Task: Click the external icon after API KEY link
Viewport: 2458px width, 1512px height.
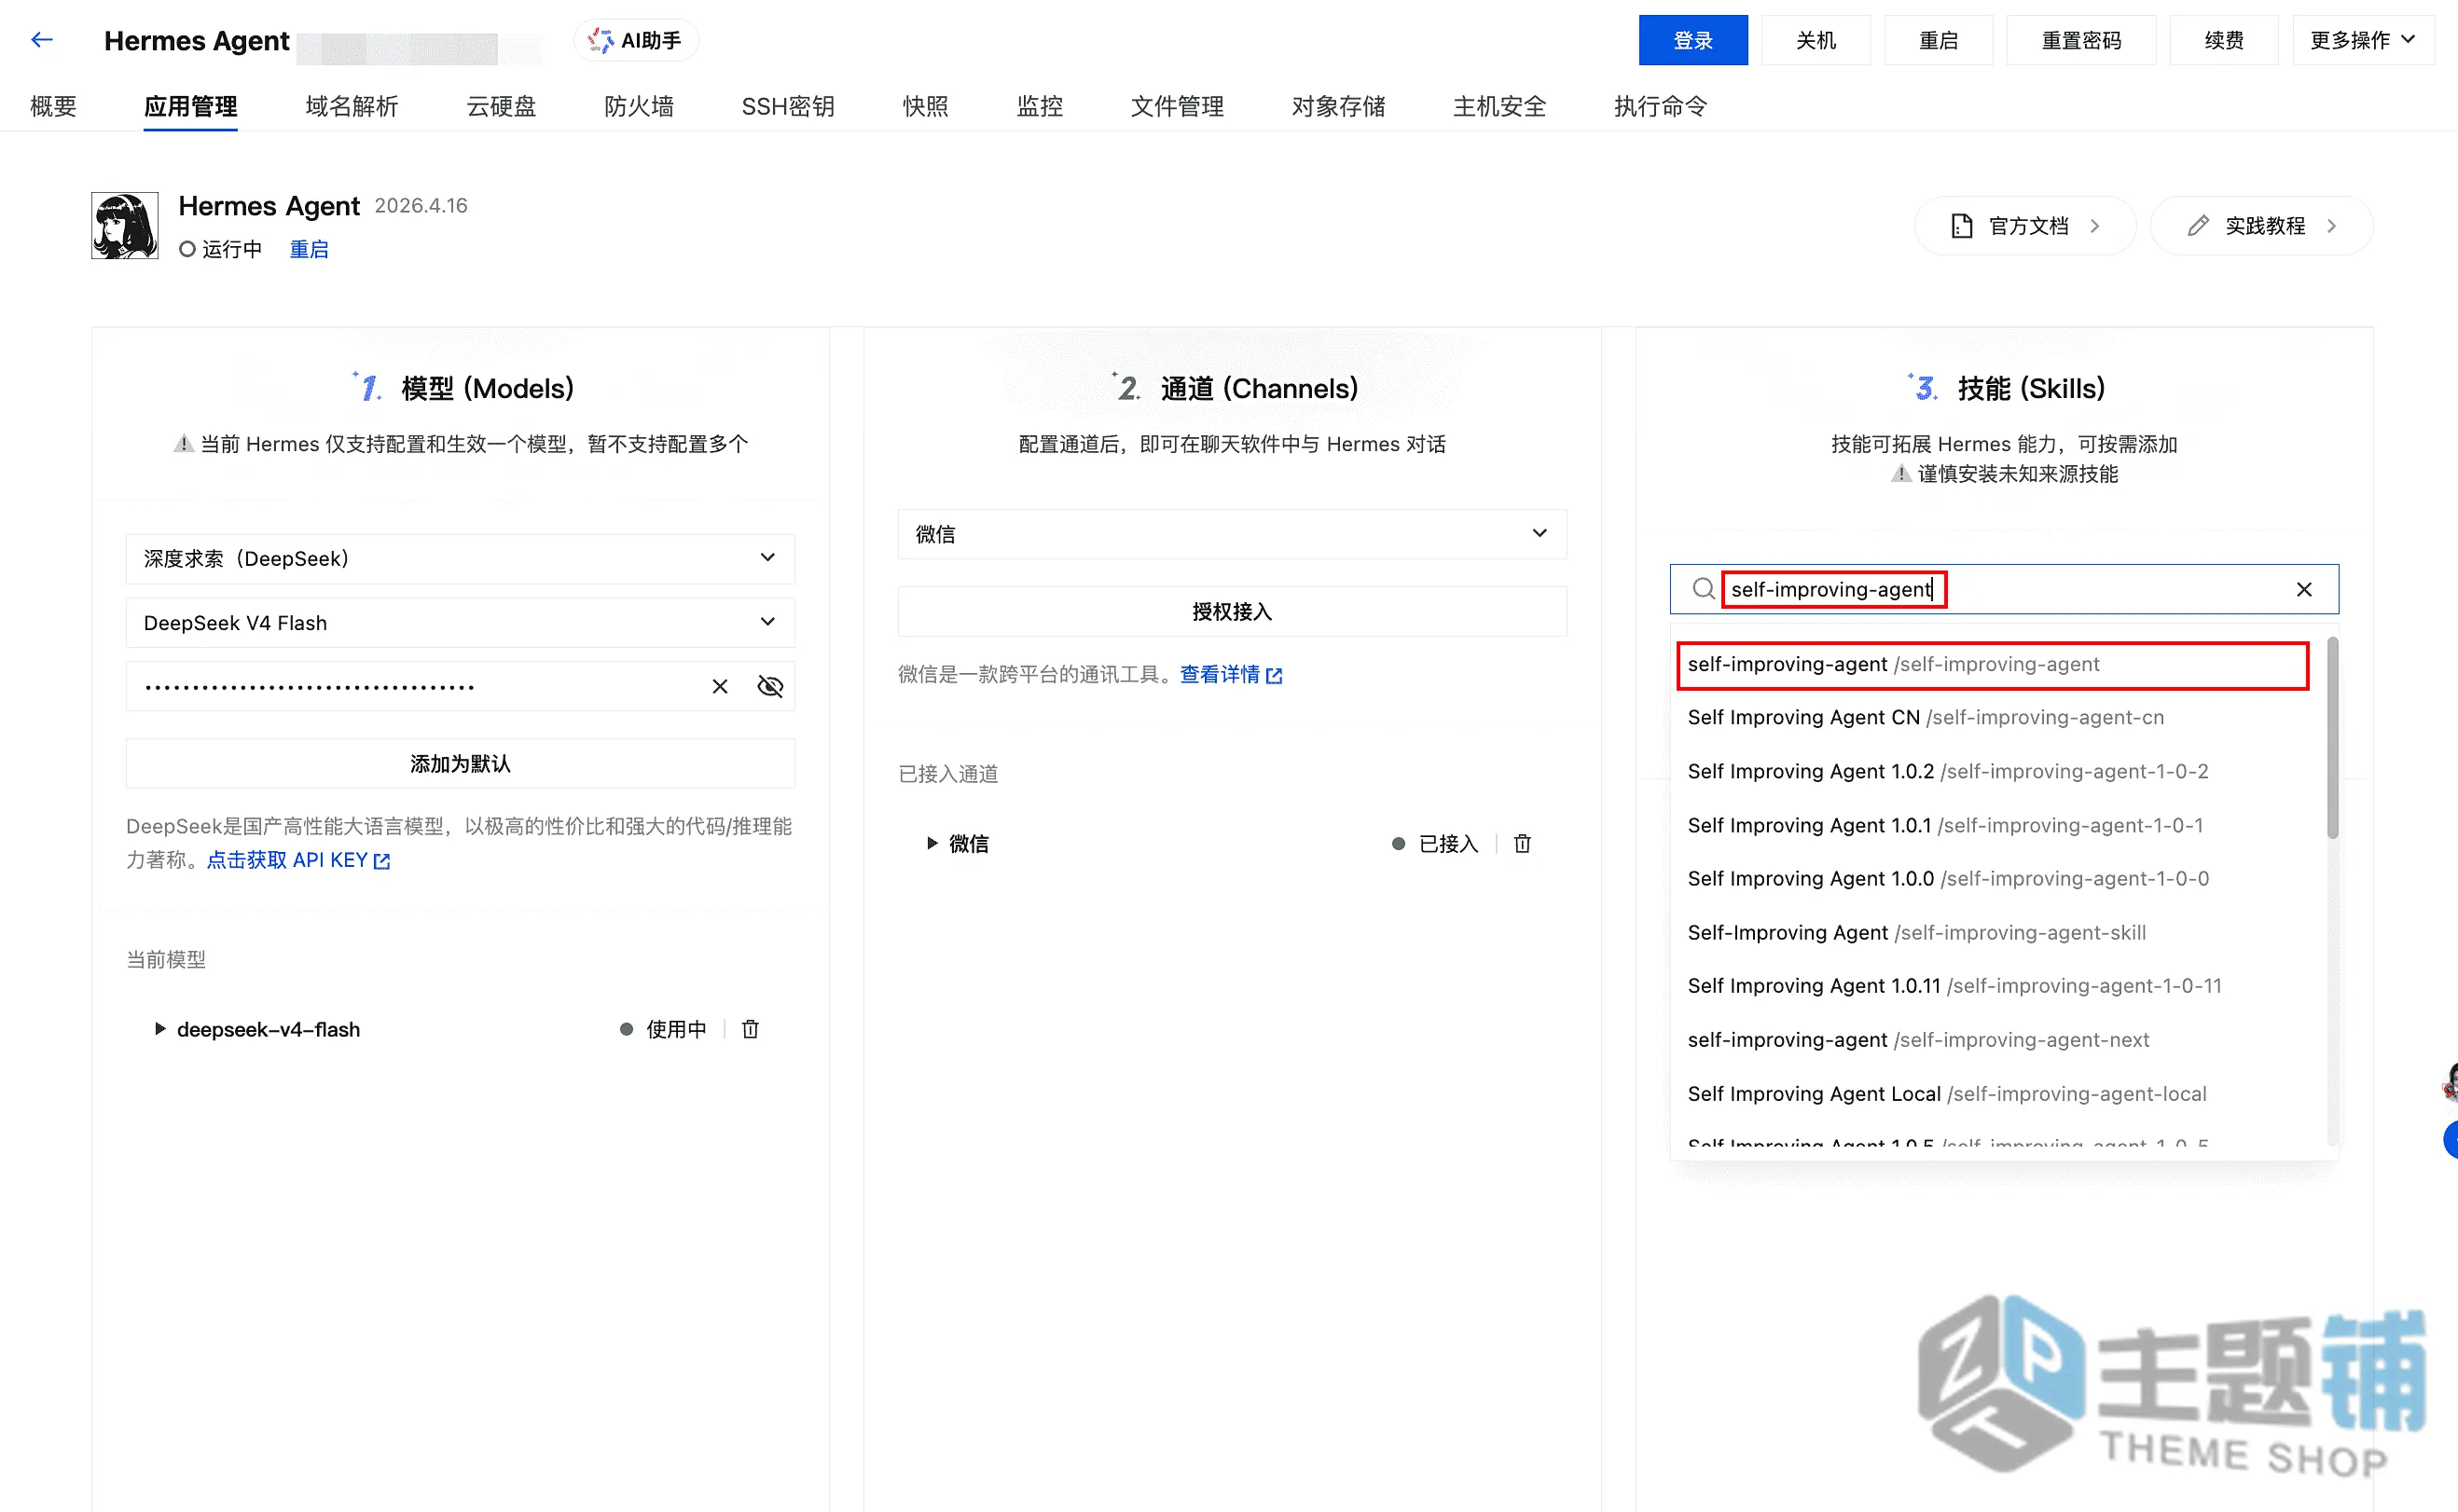Action: tap(382, 861)
